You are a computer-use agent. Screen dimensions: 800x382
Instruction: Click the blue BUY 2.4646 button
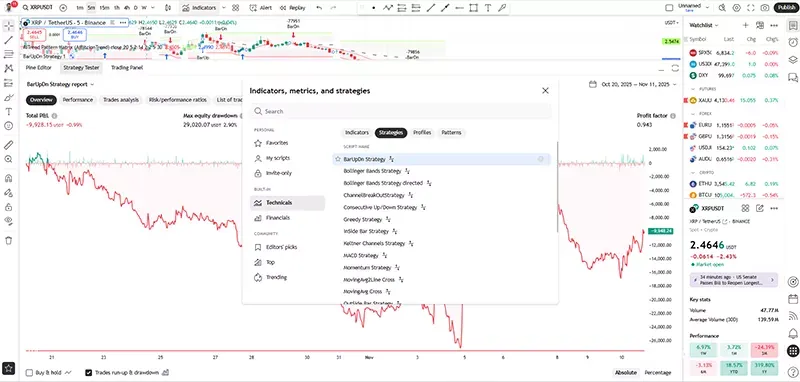click(x=74, y=35)
